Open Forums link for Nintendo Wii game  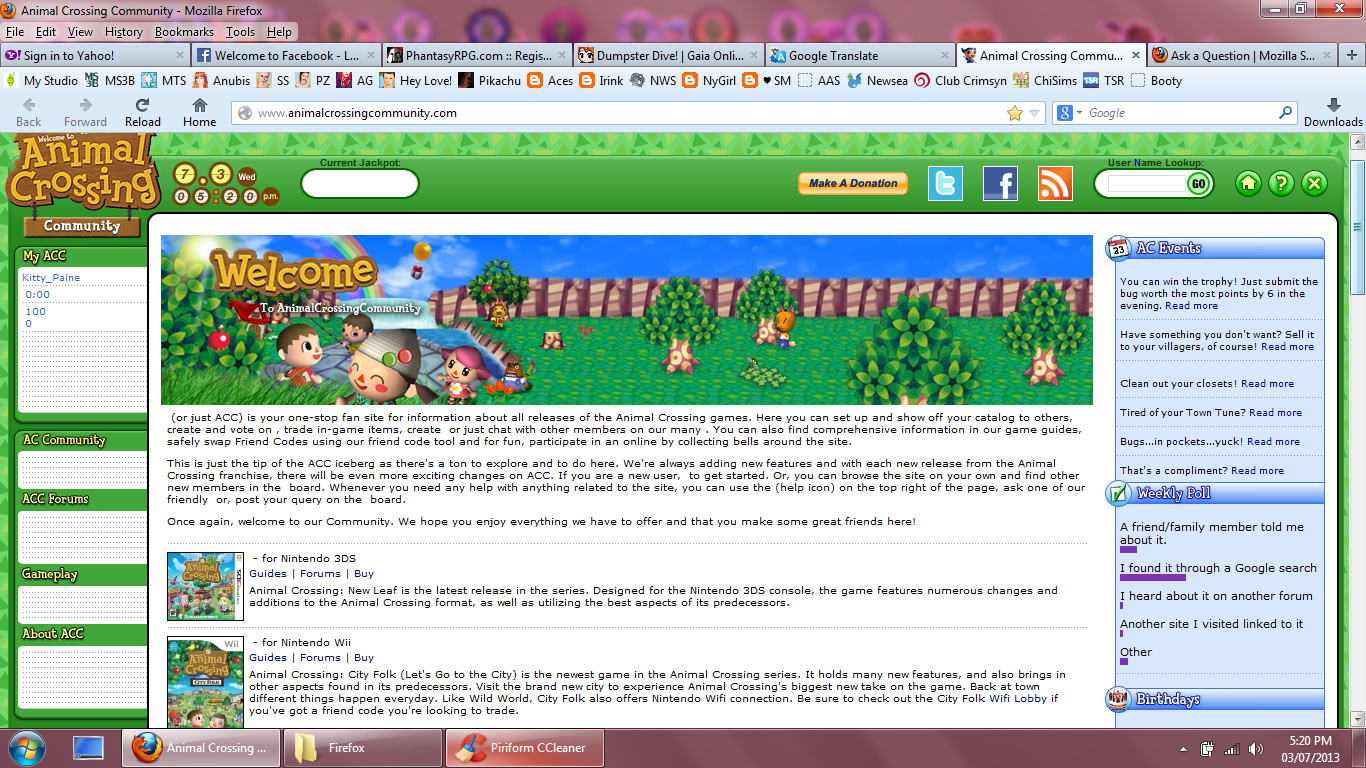pos(320,658)
